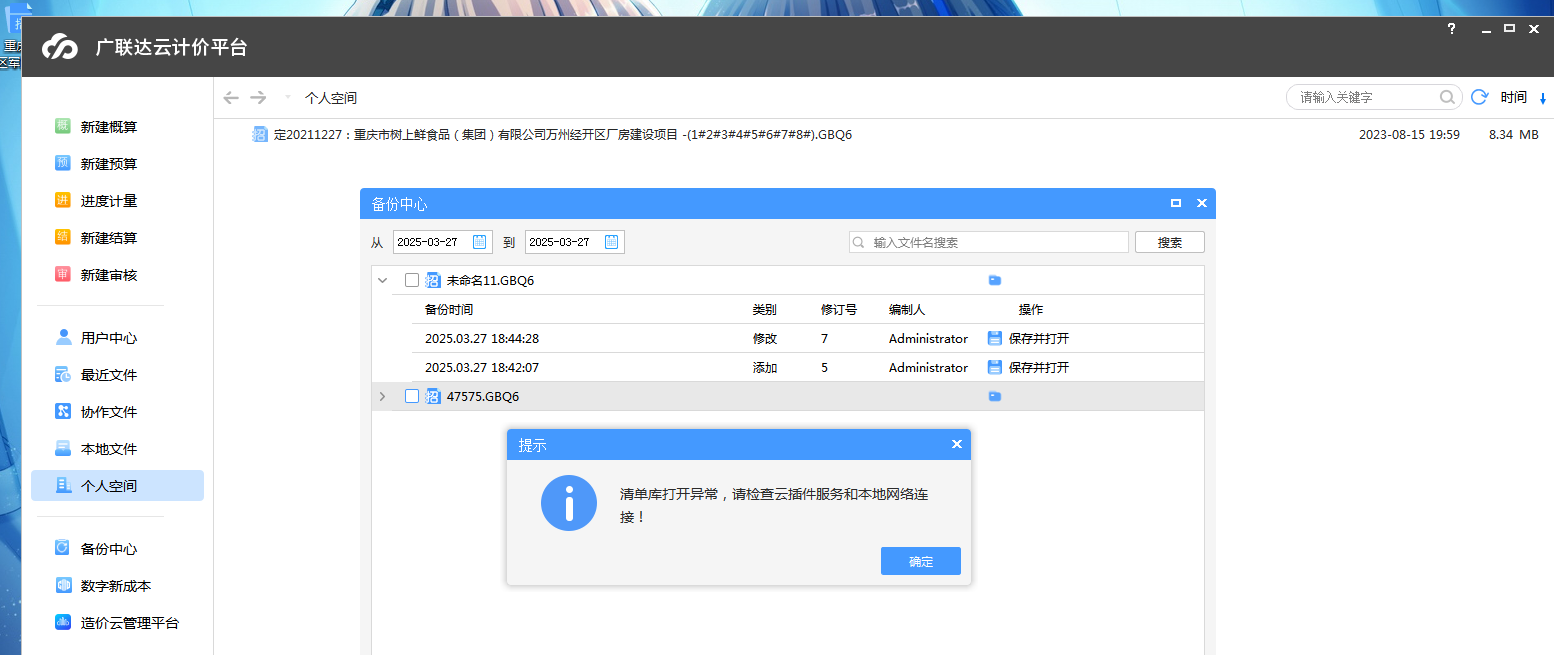1554x655 pixels.
Task: Select the 重庆市树上鲜食品 GBQ6 file row
Action: [x=884, y=134]
